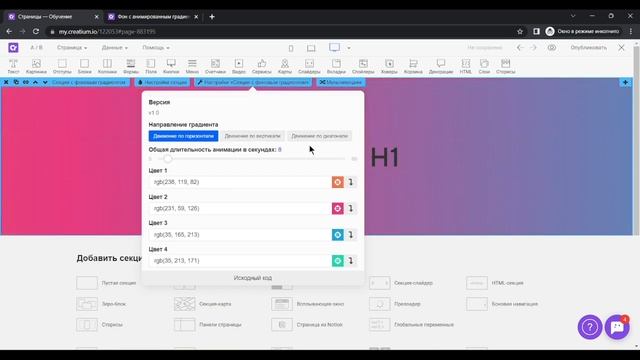640x360 pixels.
Task: Select the Слои (Layers) element
Action: click(484, 66)
